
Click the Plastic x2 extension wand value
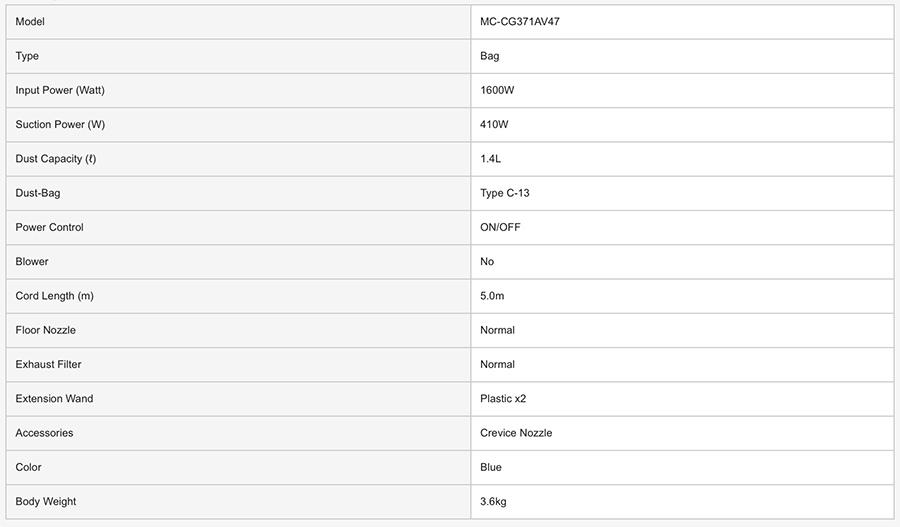(x=503, y=399)
